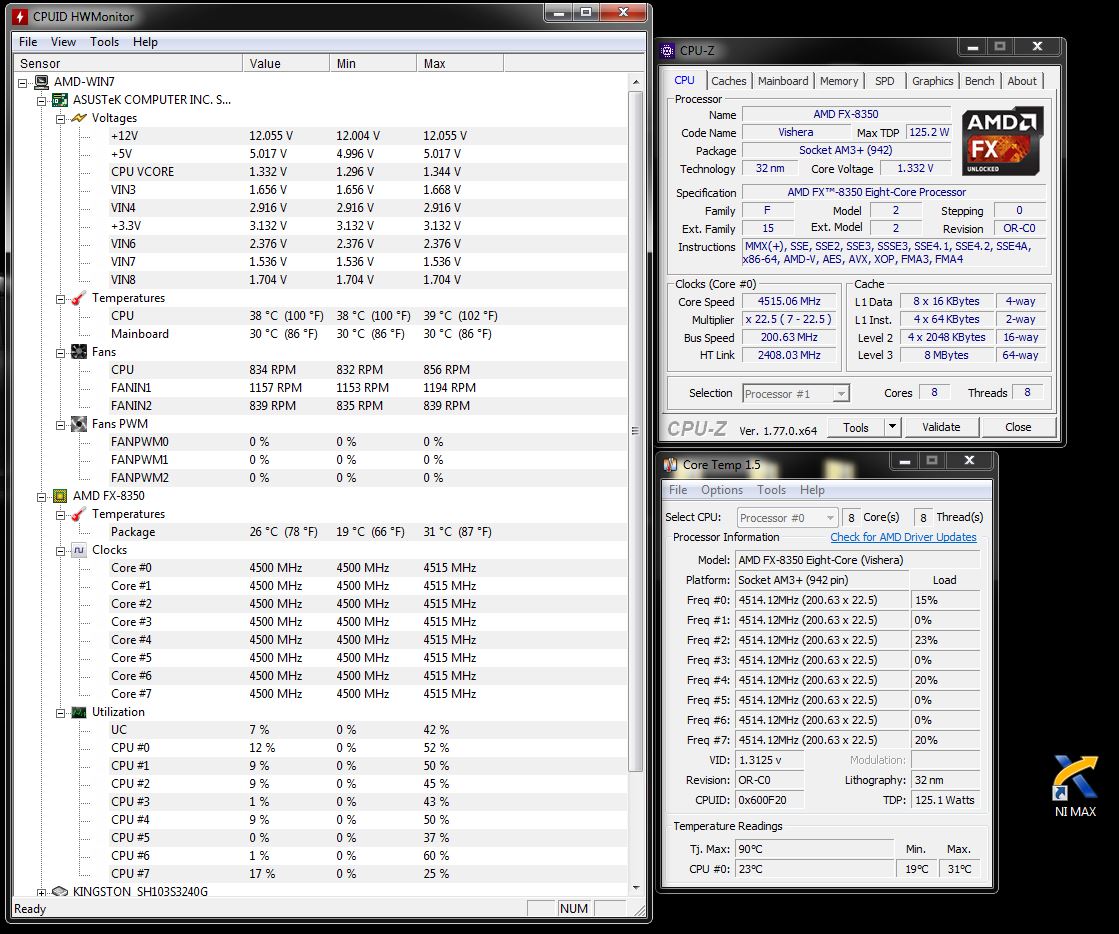Collapse the AMD-WIN7 root node
This screenshot has height=934, width=1119.
tap(23, 83)
